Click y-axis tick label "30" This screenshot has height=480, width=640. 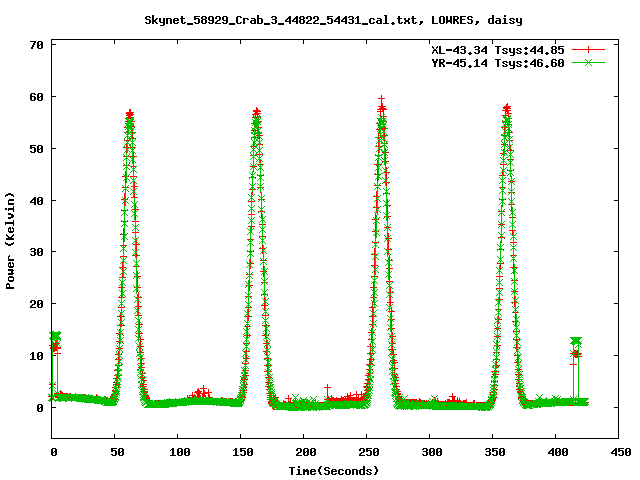click(36, 252)
